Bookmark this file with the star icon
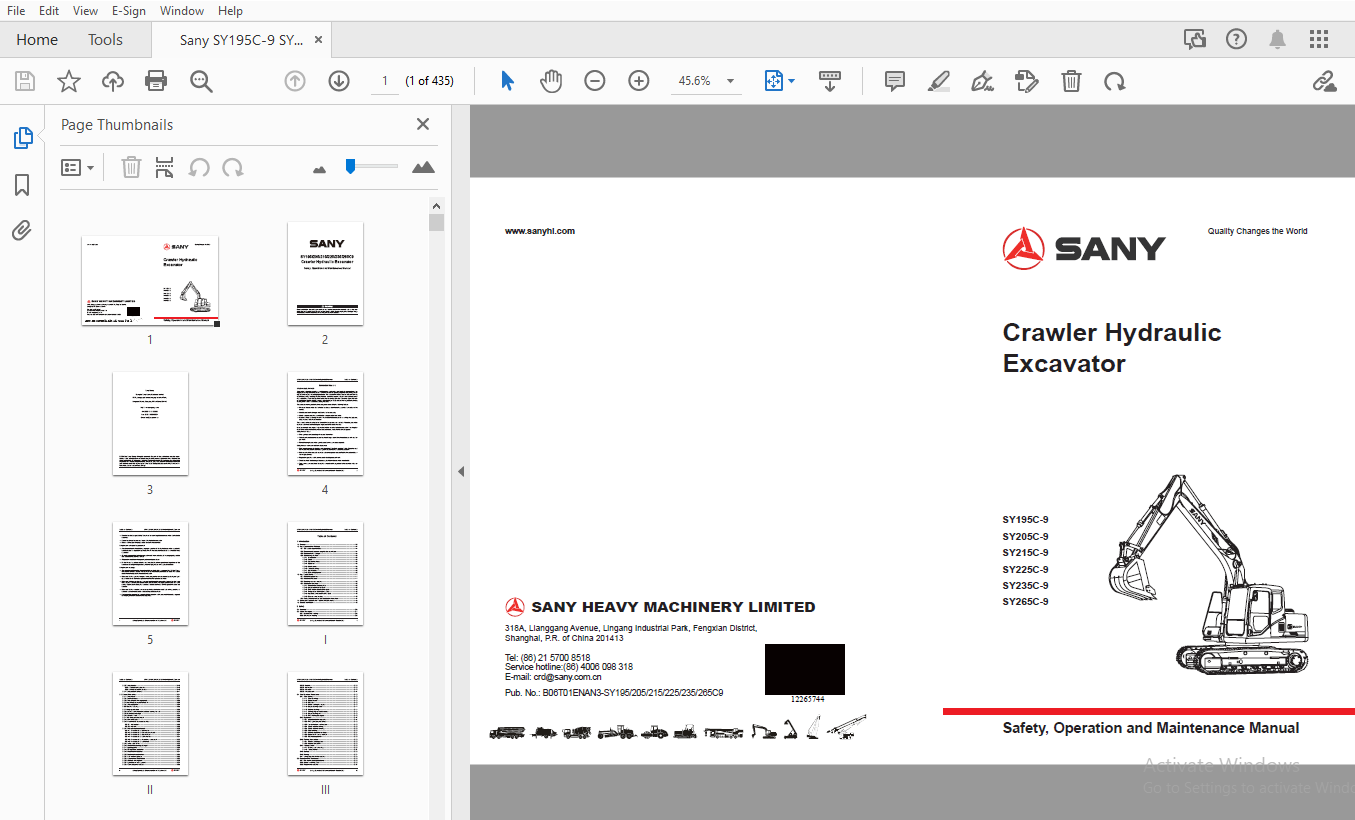Image resolution: width=1355 pixels, height=820 pixels. 69,81
